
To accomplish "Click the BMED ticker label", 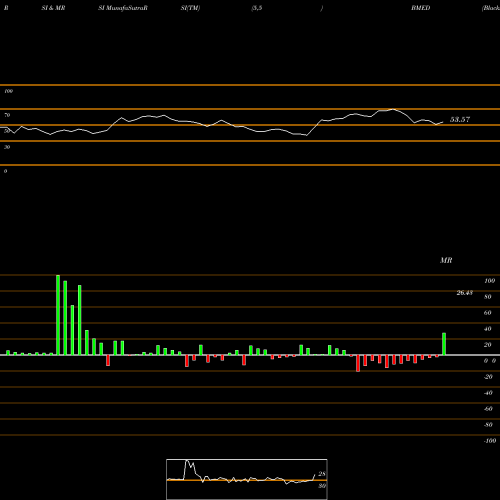I will (421, 8).
